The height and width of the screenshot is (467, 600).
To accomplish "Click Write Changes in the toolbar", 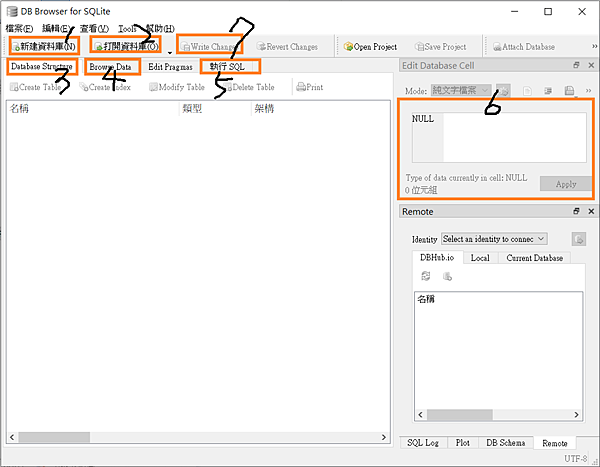I will click(x=210, y=47).
